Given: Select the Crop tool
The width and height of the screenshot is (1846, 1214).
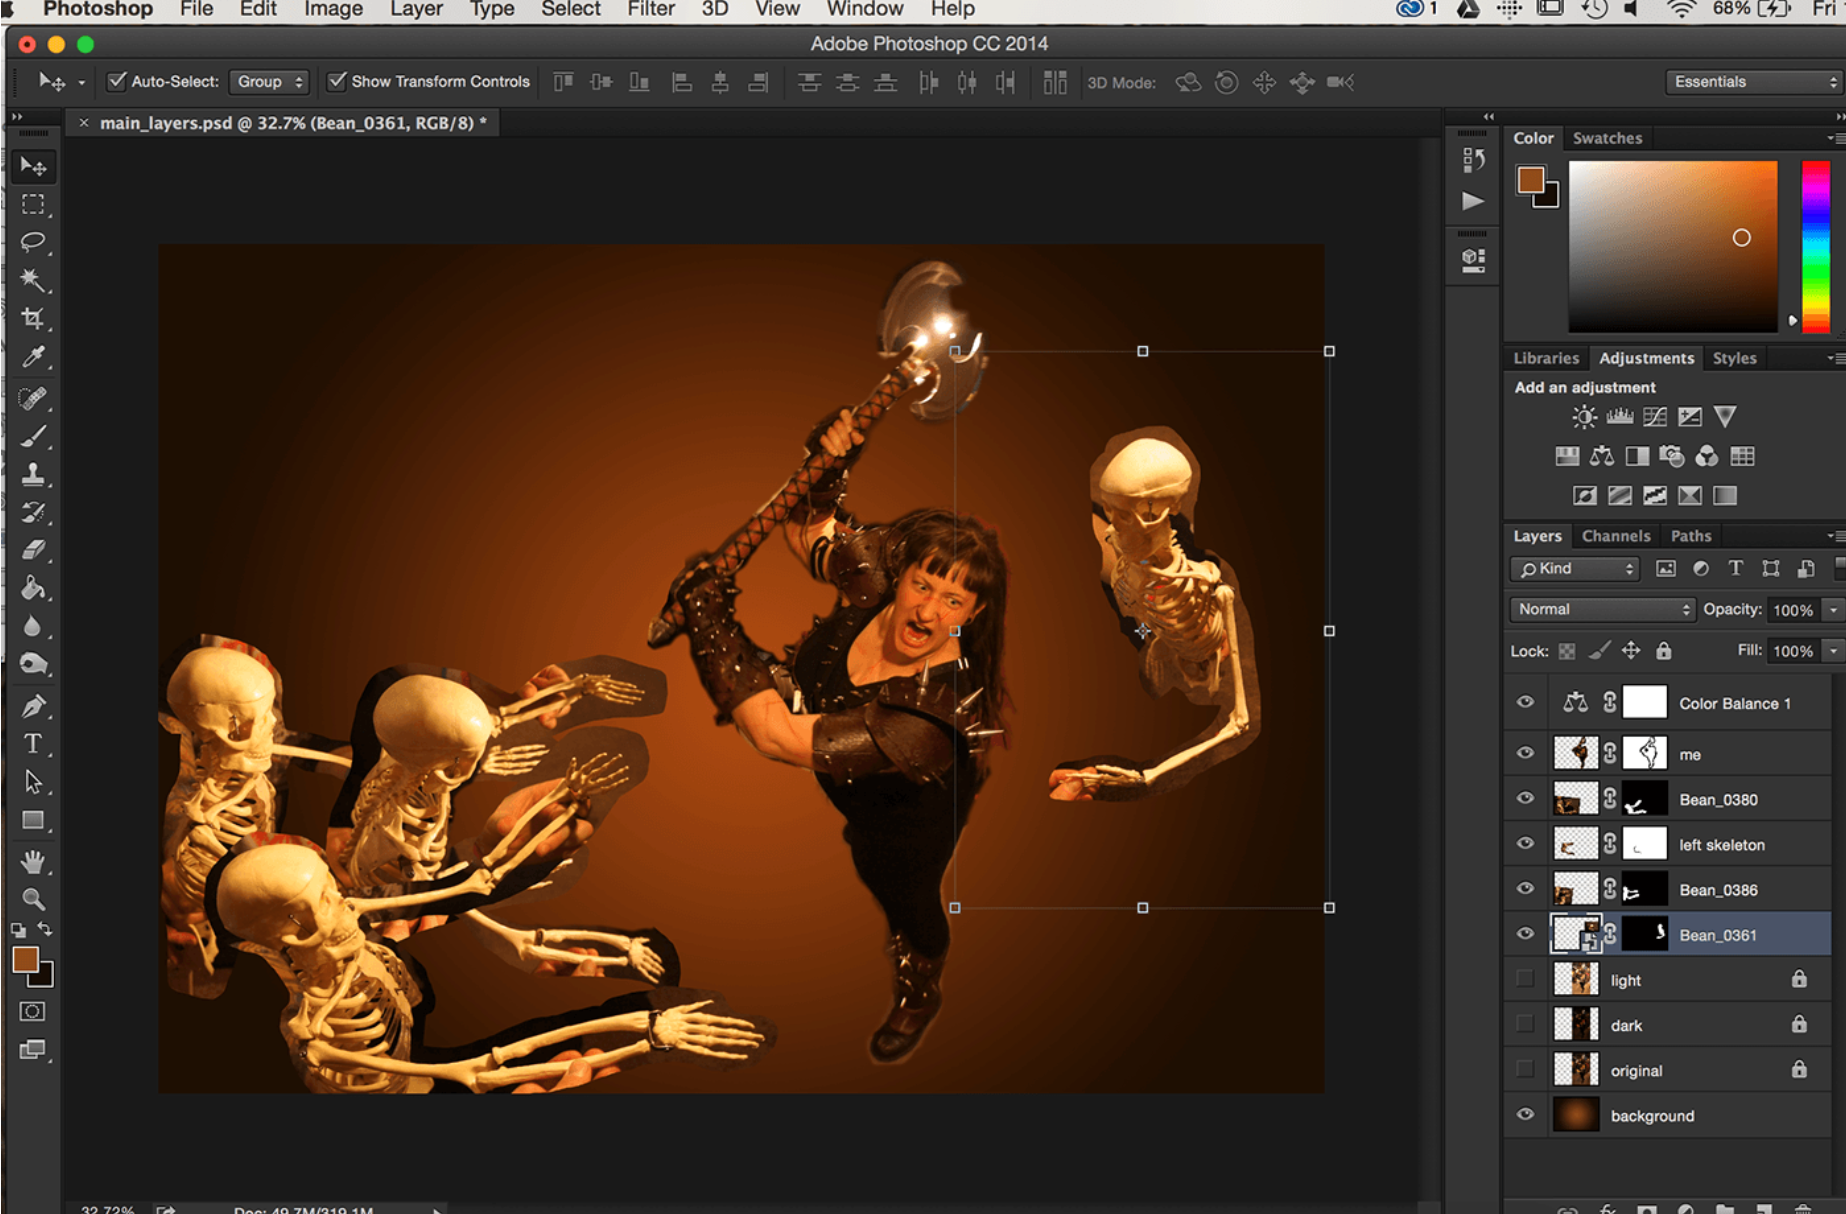Looking at the screenshot, I should point(33,319).
